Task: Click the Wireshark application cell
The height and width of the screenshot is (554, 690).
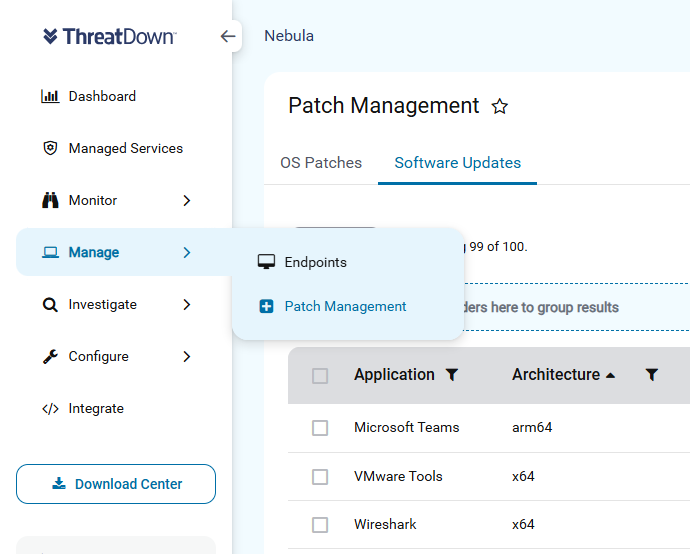Action: click(385, 525)
